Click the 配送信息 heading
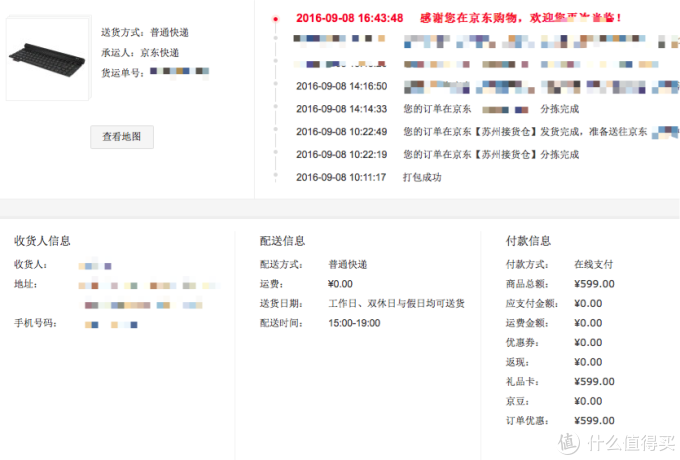Screen dimensions: 680x460 (282, 241)
